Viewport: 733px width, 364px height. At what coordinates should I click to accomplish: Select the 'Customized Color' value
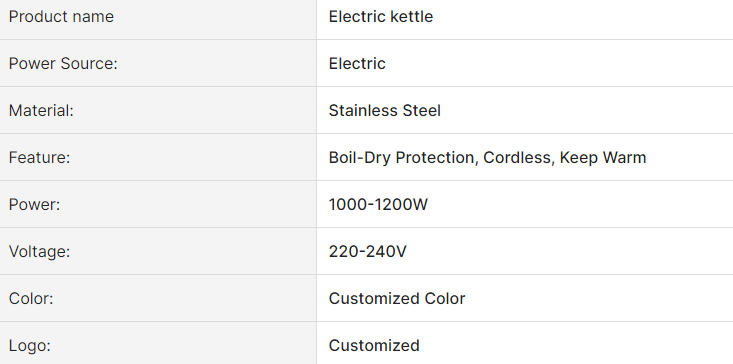(x=397, y=299)
